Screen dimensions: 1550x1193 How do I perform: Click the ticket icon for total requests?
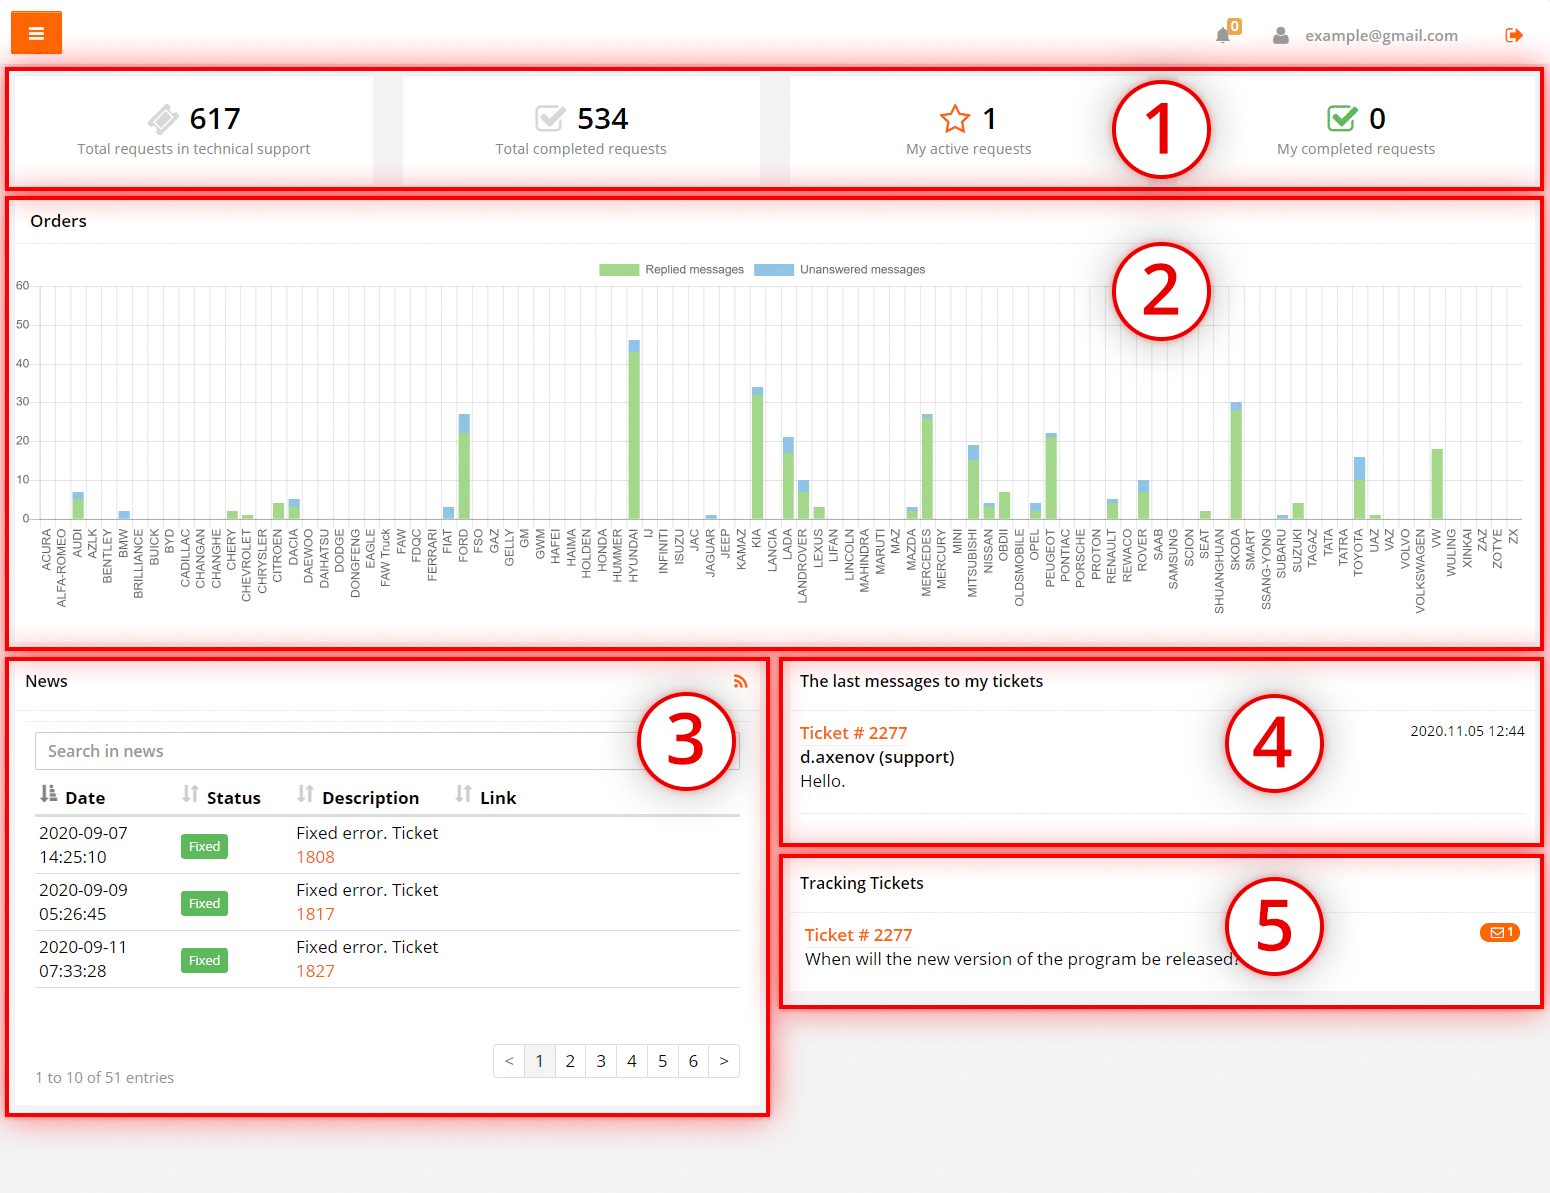pyautogui.click(x=163, y=119)
